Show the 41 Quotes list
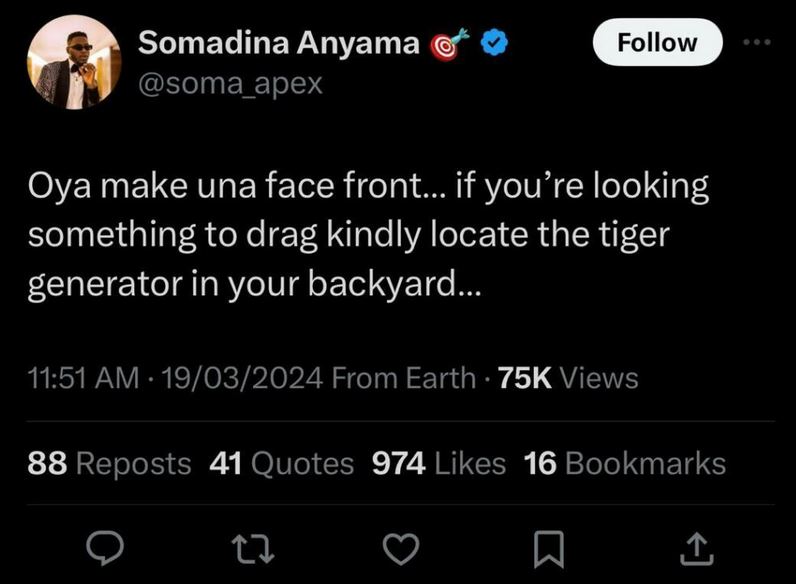This screenshot has height=584, width=796. (x=282, y=463)
